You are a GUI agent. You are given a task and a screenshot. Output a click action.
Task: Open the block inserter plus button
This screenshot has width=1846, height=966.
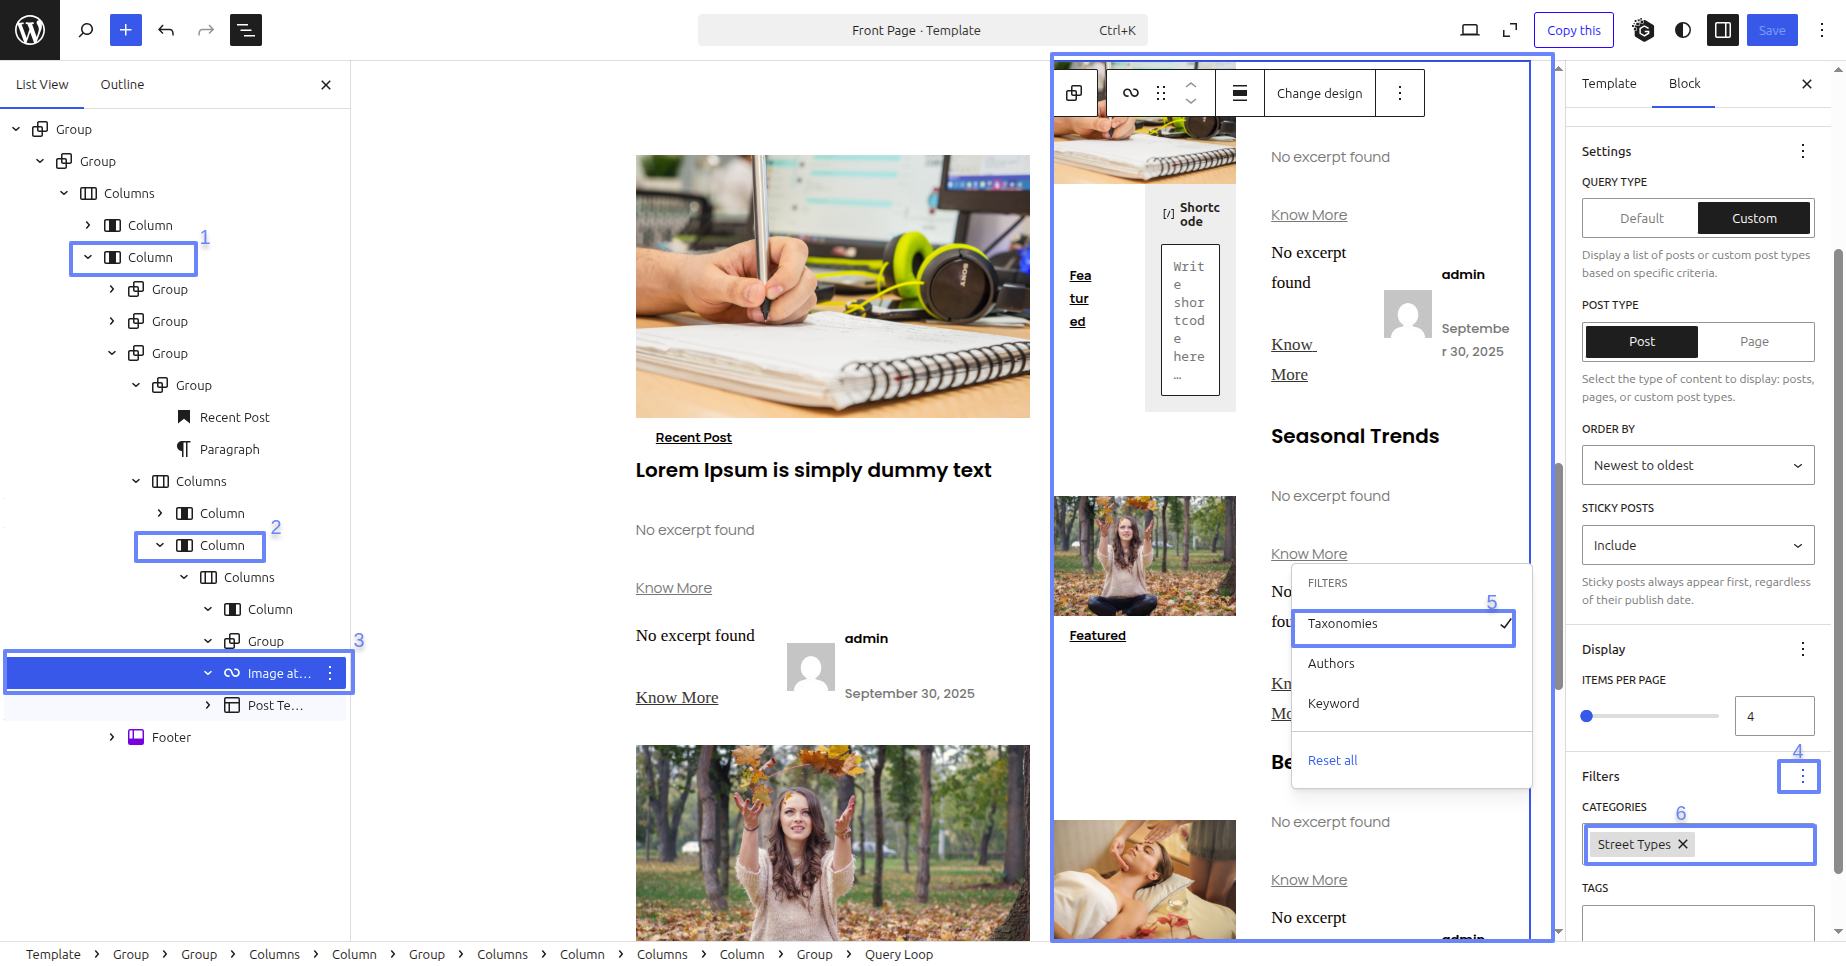click(x=126, y=30)
